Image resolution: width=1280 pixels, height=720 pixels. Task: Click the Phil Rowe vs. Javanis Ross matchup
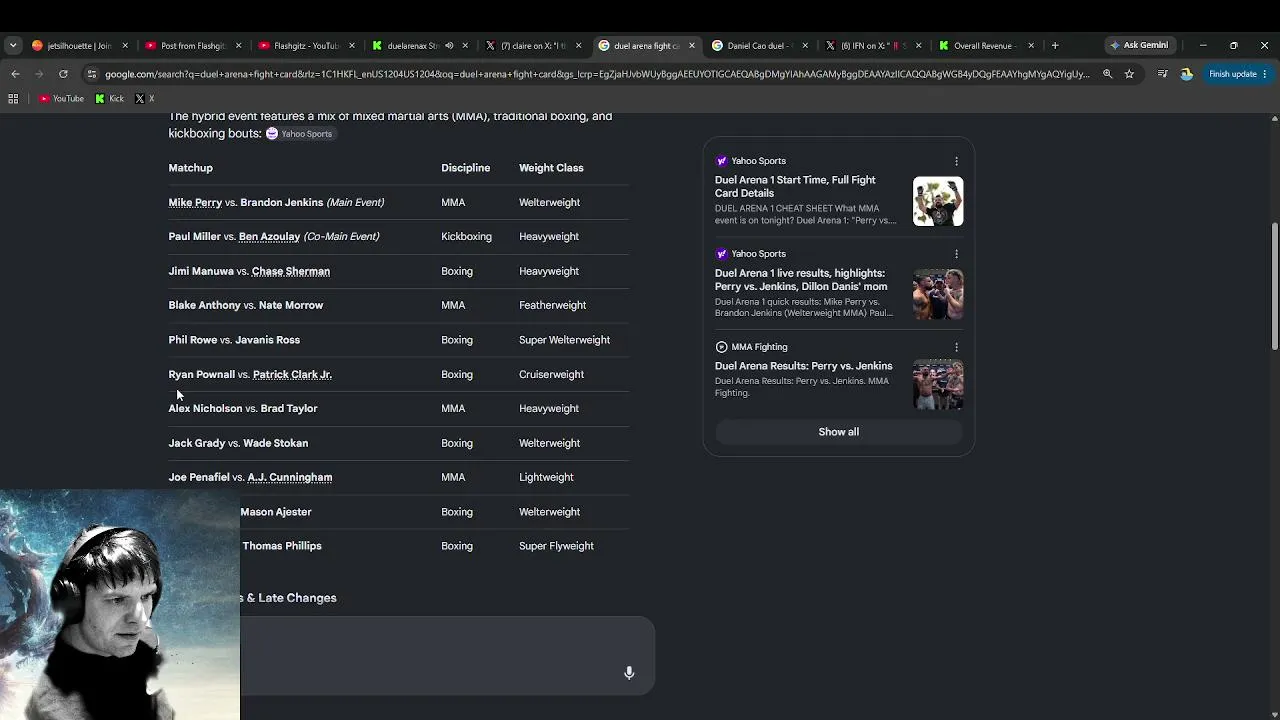(234, 340)
